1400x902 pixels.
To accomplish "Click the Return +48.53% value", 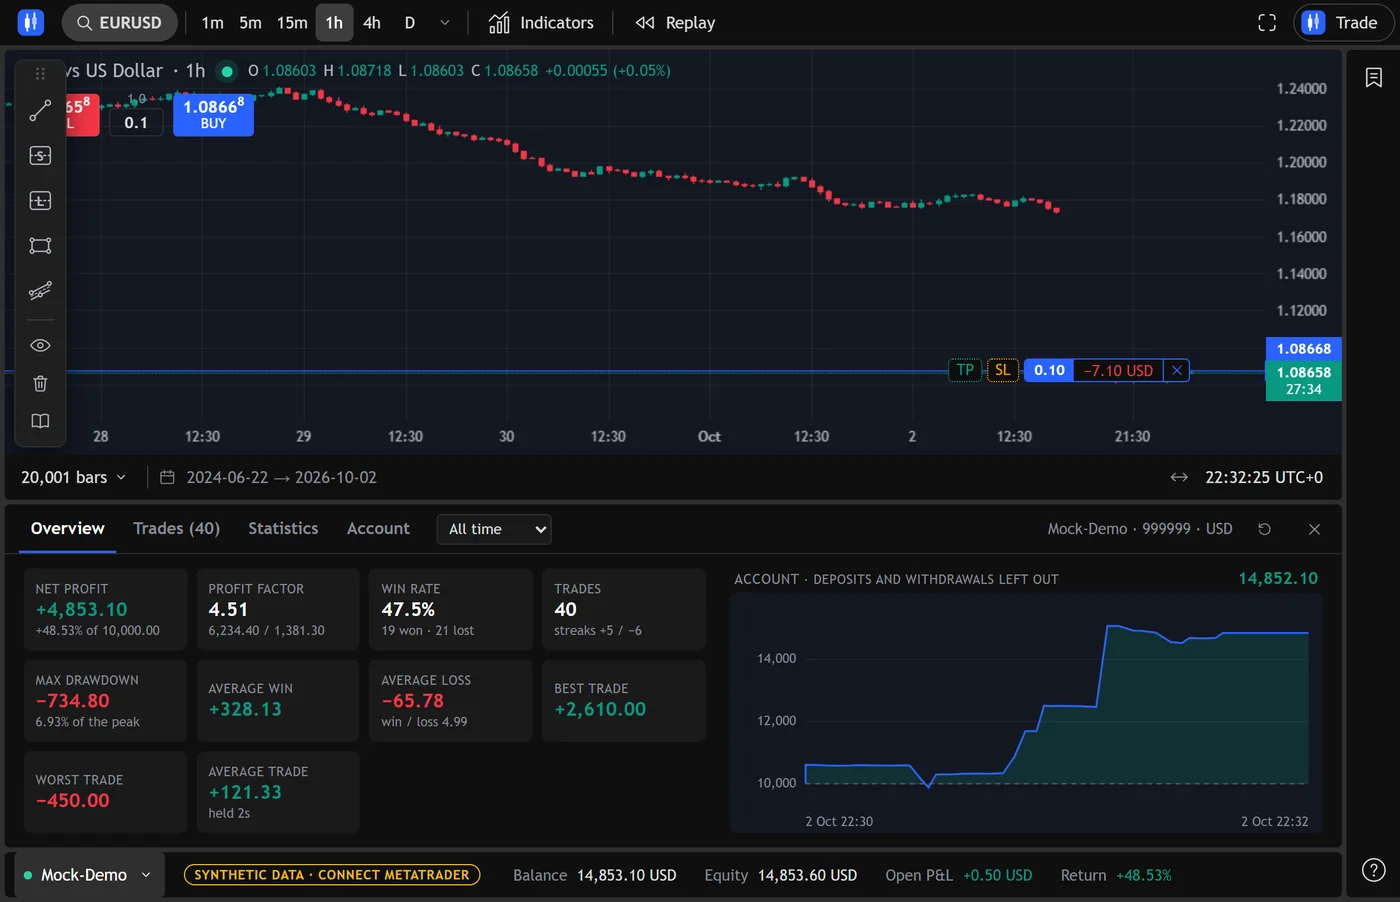I will (x=1143, y=875).
